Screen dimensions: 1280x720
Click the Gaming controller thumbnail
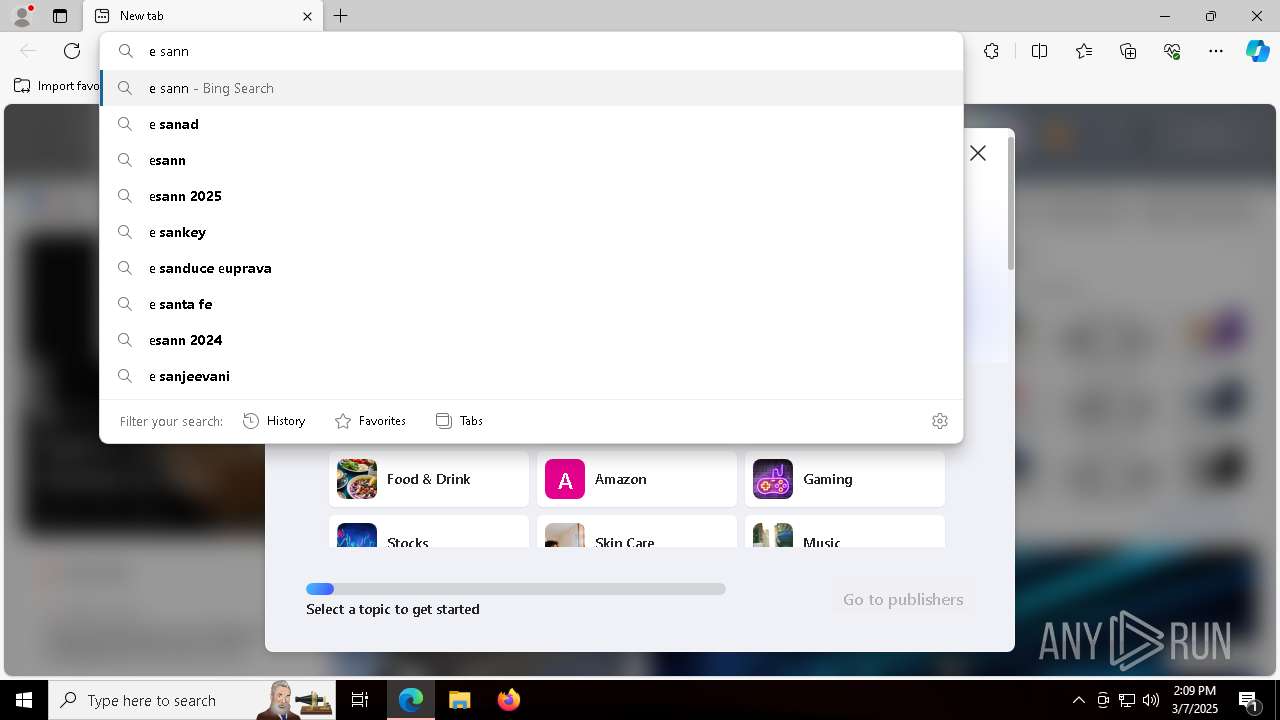click(x=773, y=479)
